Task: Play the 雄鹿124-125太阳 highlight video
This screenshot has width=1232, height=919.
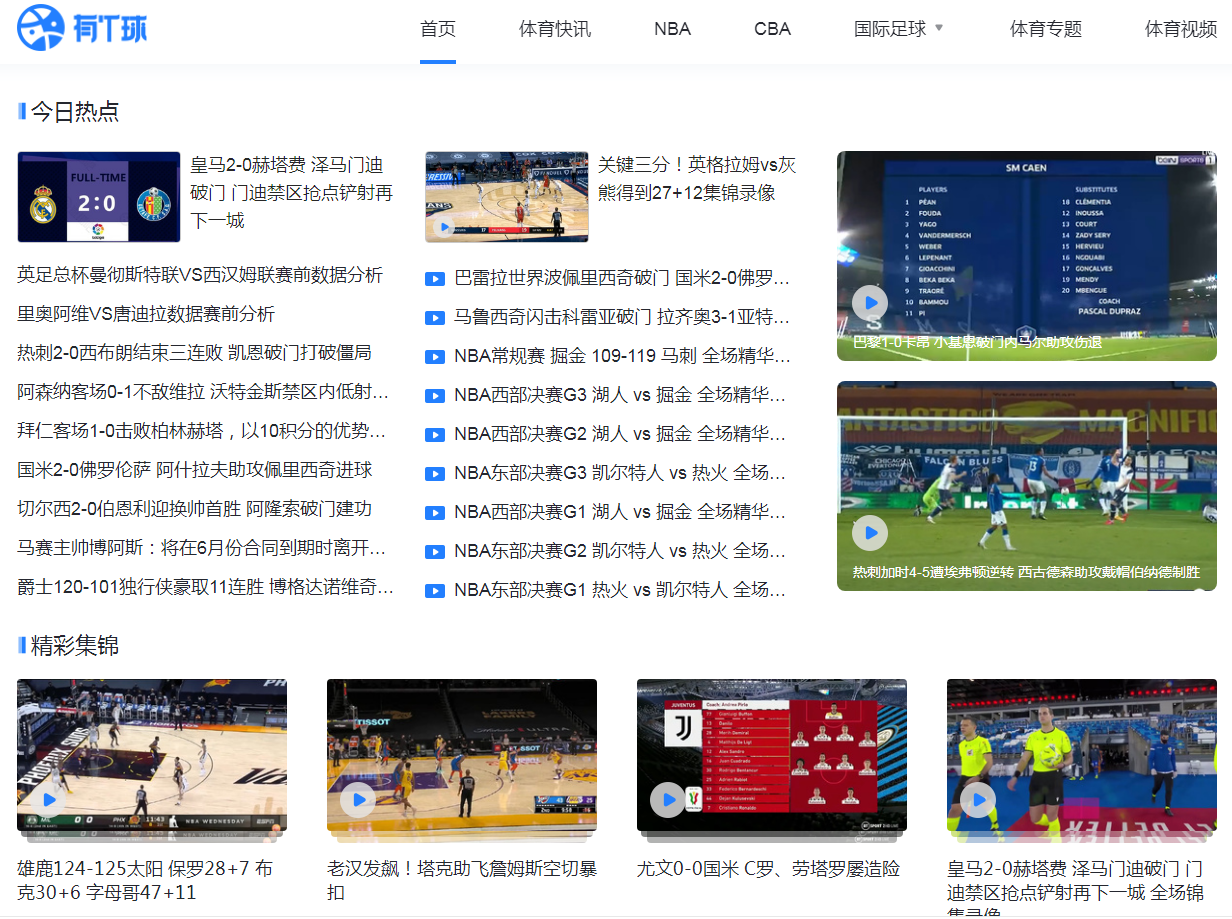Action: click(x=48, y=800)
